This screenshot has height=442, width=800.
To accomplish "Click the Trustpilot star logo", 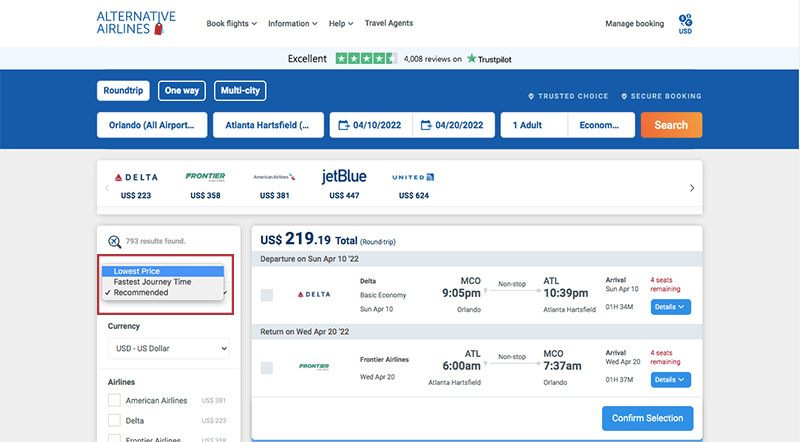I will point(472,59).
